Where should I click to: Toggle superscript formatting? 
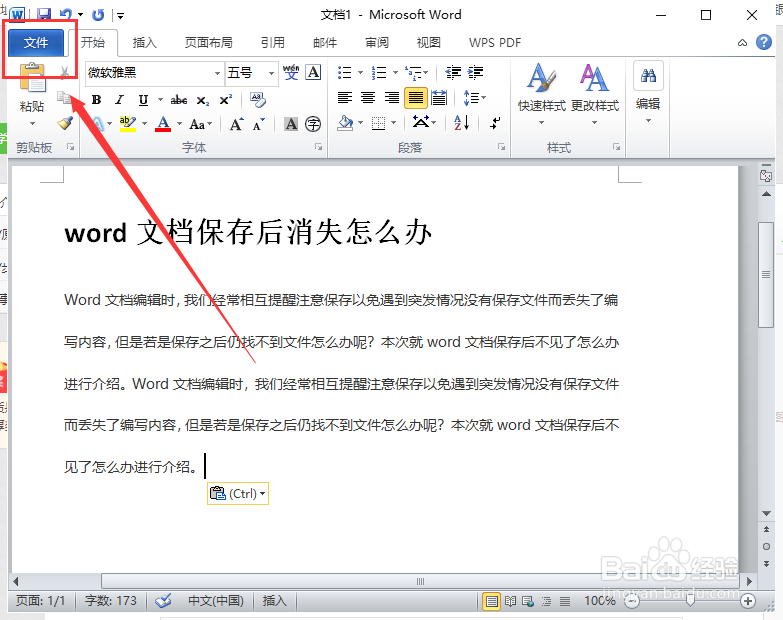pyautogui.click(x=226, y=100)
